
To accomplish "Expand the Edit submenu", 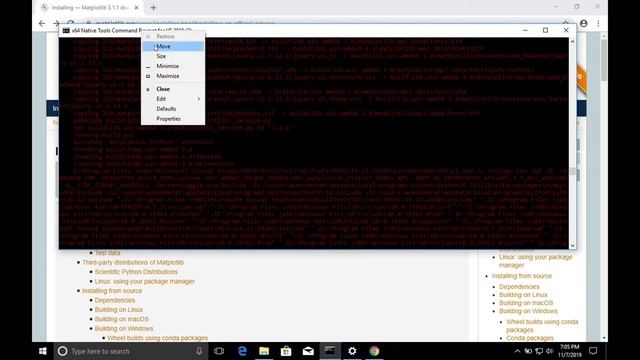I will click(173, 99).
